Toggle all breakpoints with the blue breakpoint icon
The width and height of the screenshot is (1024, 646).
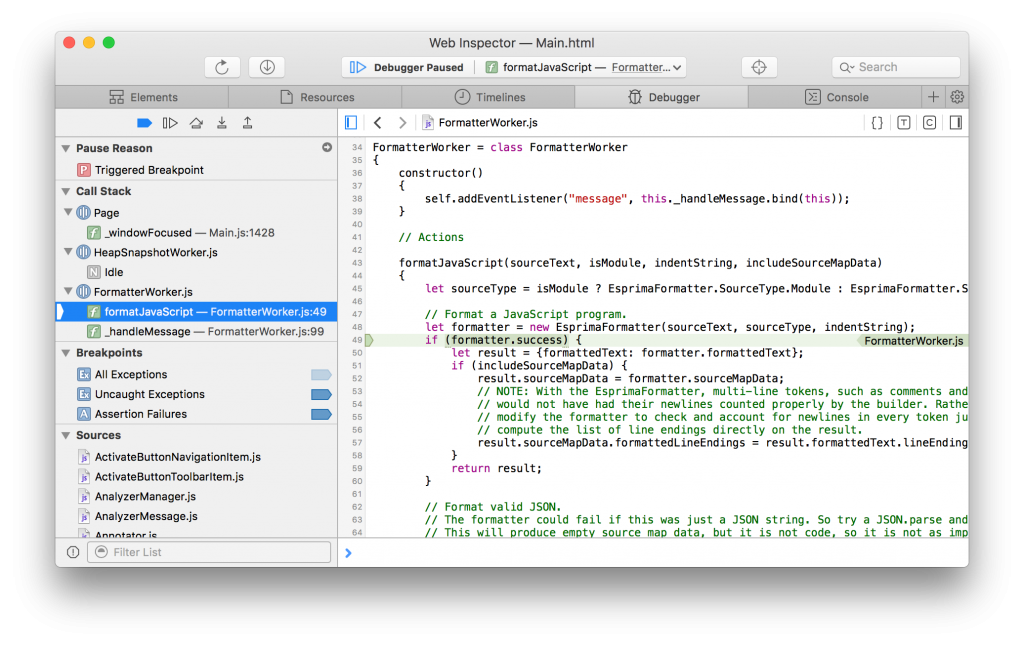143,122
